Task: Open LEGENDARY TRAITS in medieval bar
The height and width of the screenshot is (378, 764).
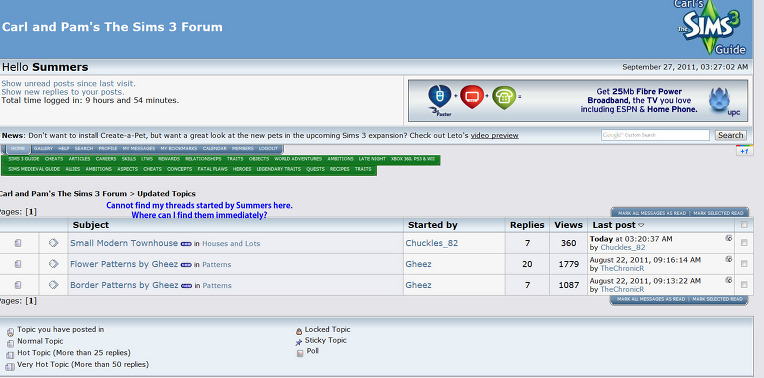Action: coord(279,169)
